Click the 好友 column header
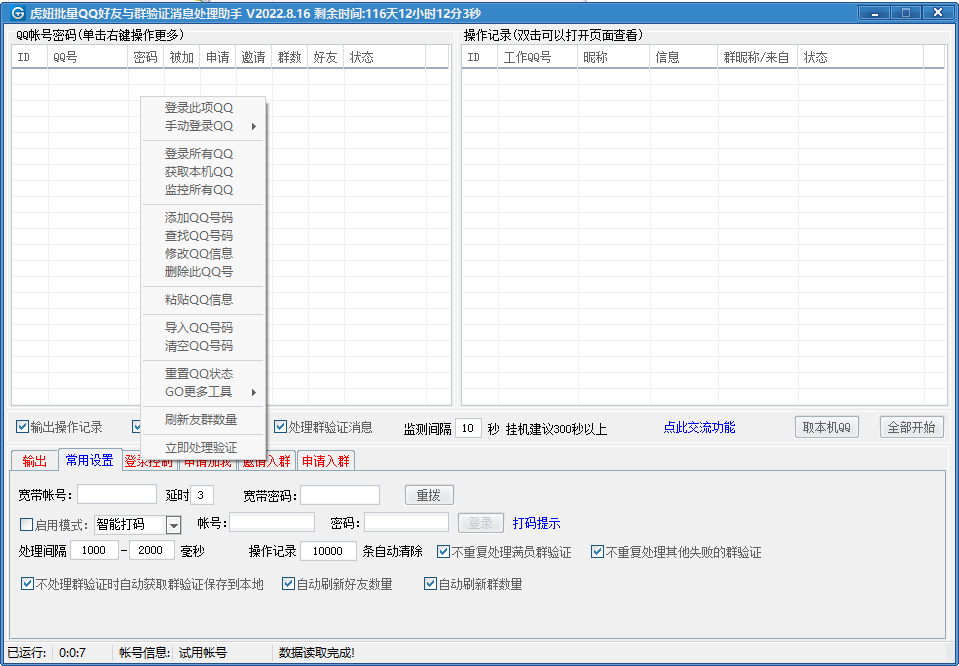Viewport: 959px width, 666px height. [326, 57]
